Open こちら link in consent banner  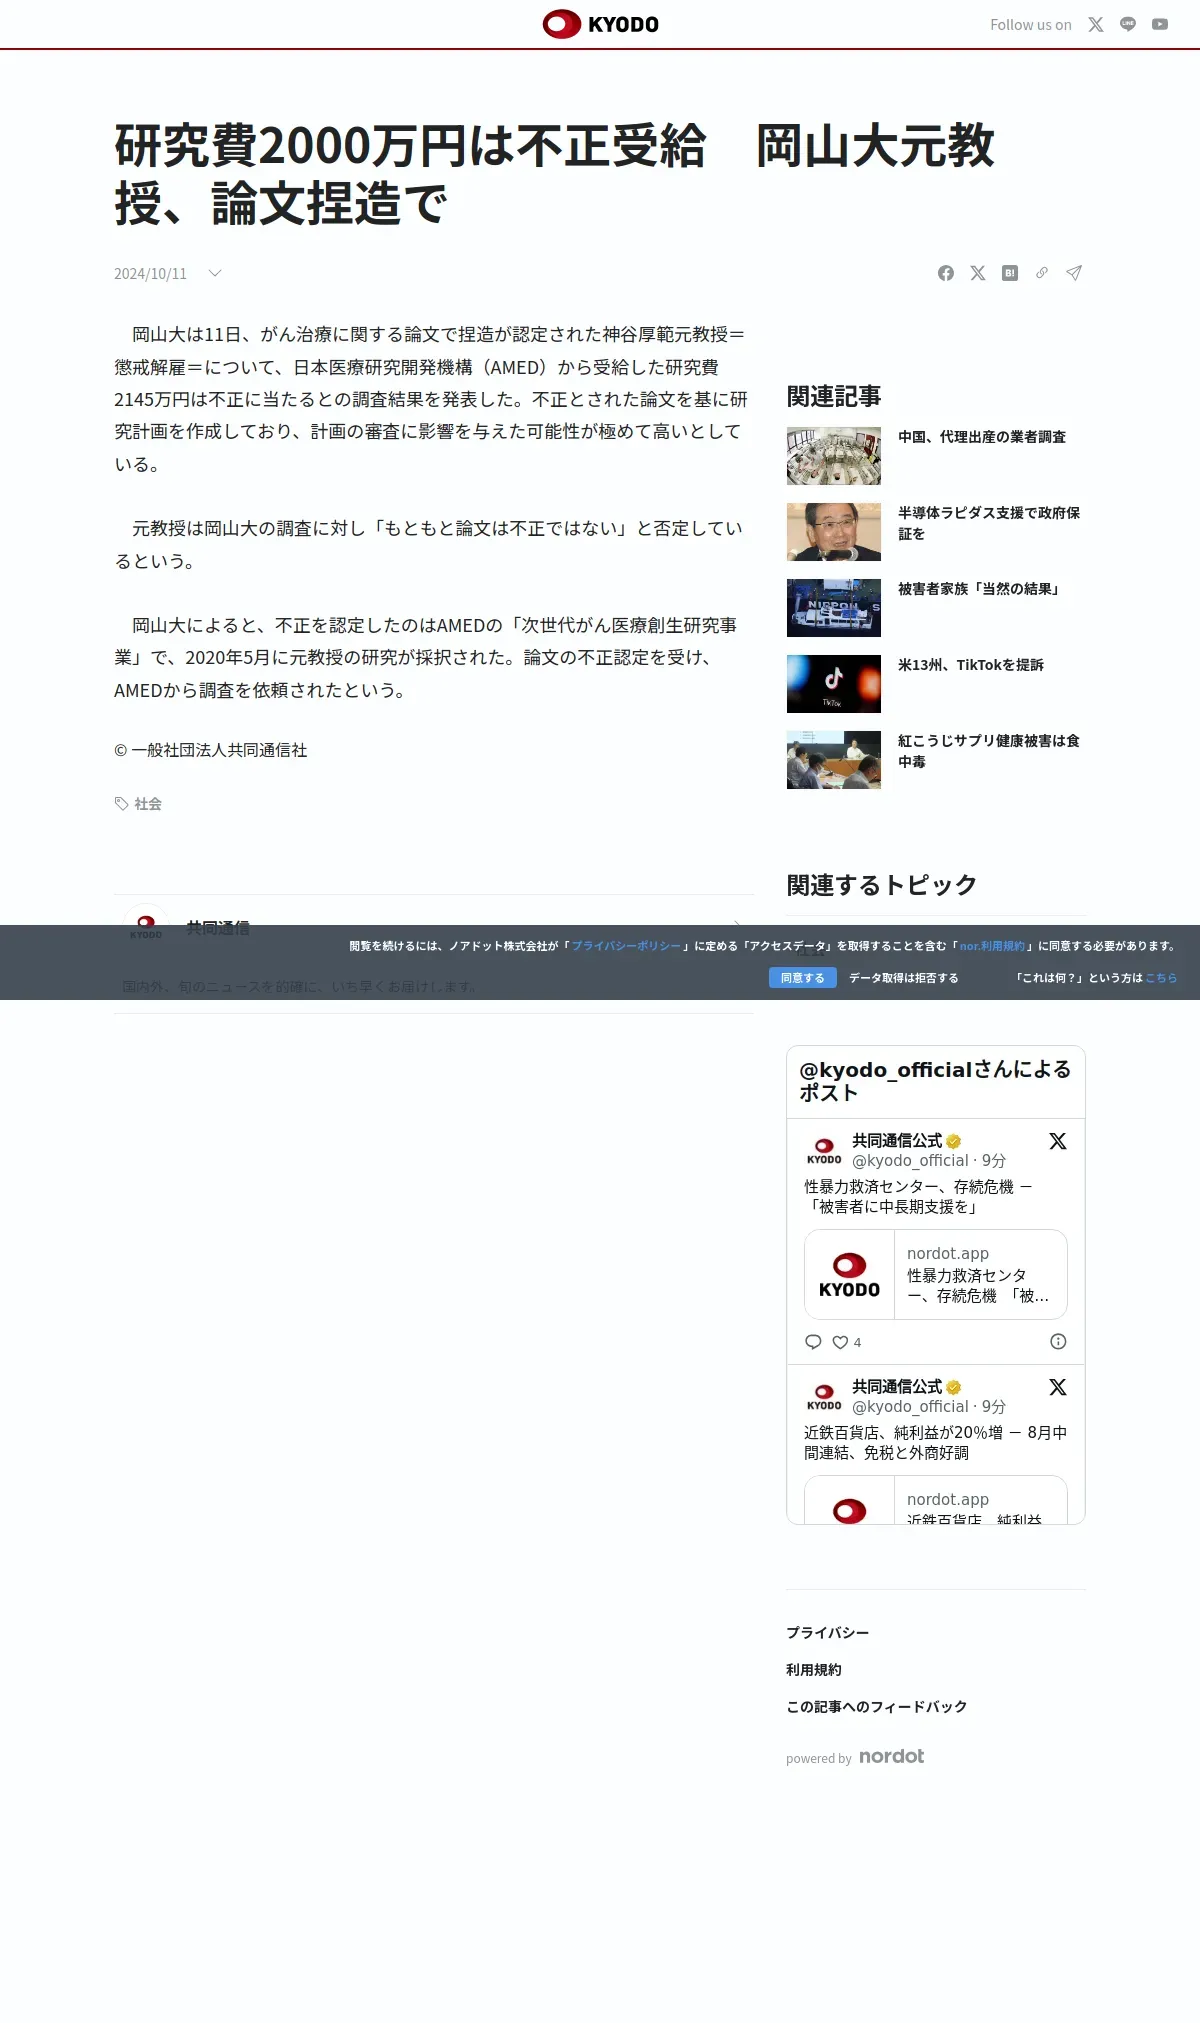[x=1161, y=978]
